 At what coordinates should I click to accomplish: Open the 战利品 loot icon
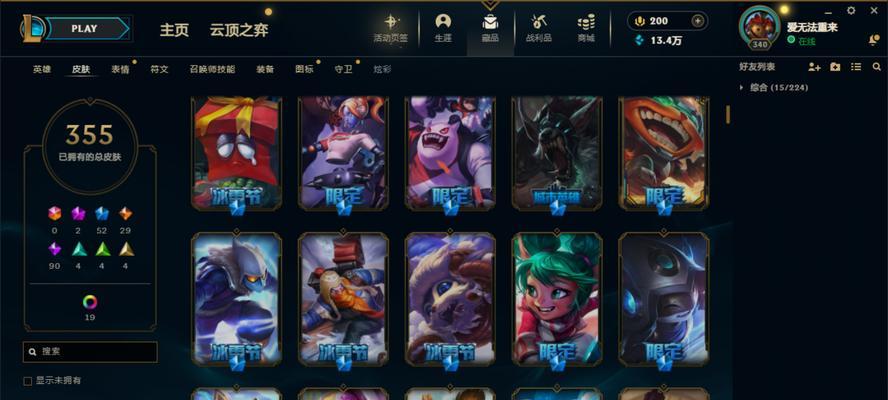tap(539, 27)
